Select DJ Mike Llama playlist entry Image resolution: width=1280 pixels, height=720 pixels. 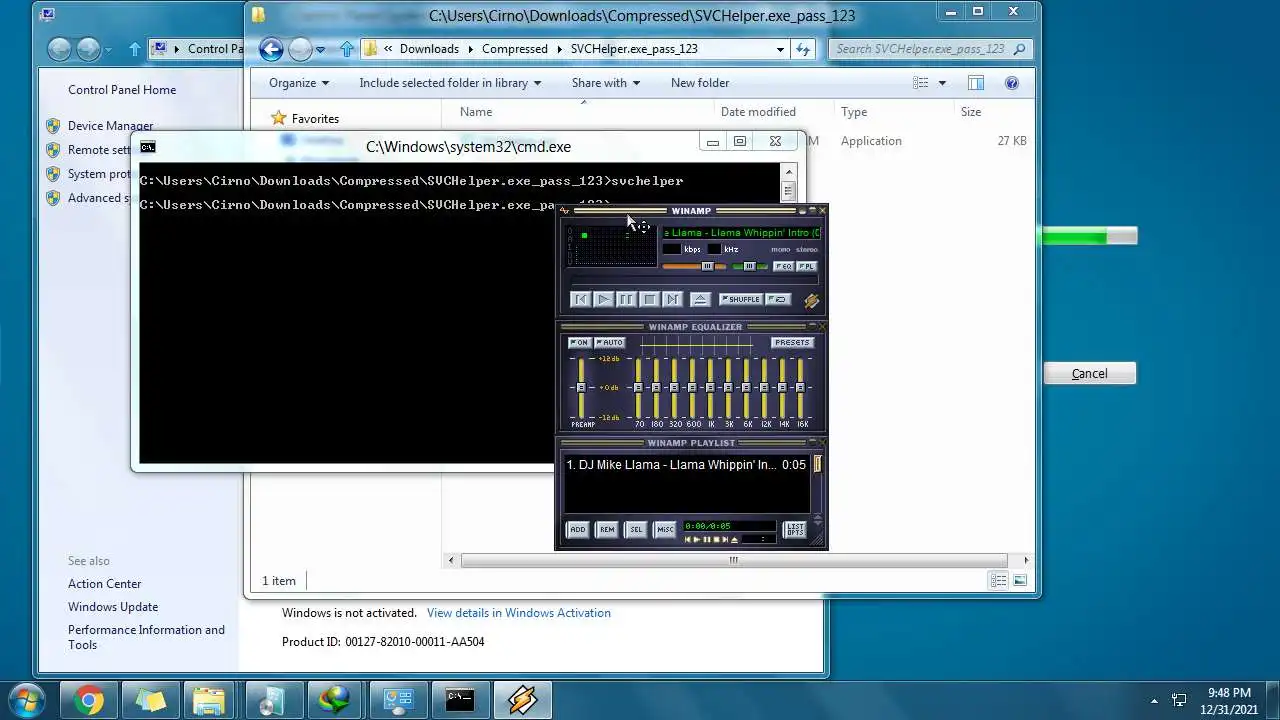tap(686, 465)
